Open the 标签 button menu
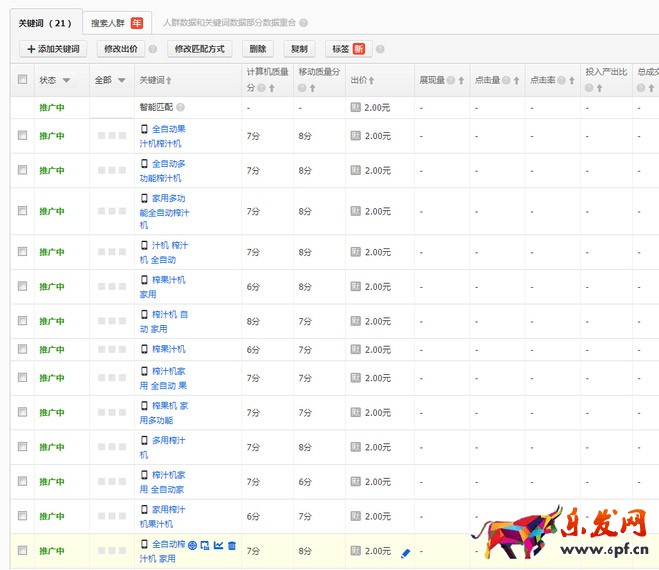 click(348, 49)
